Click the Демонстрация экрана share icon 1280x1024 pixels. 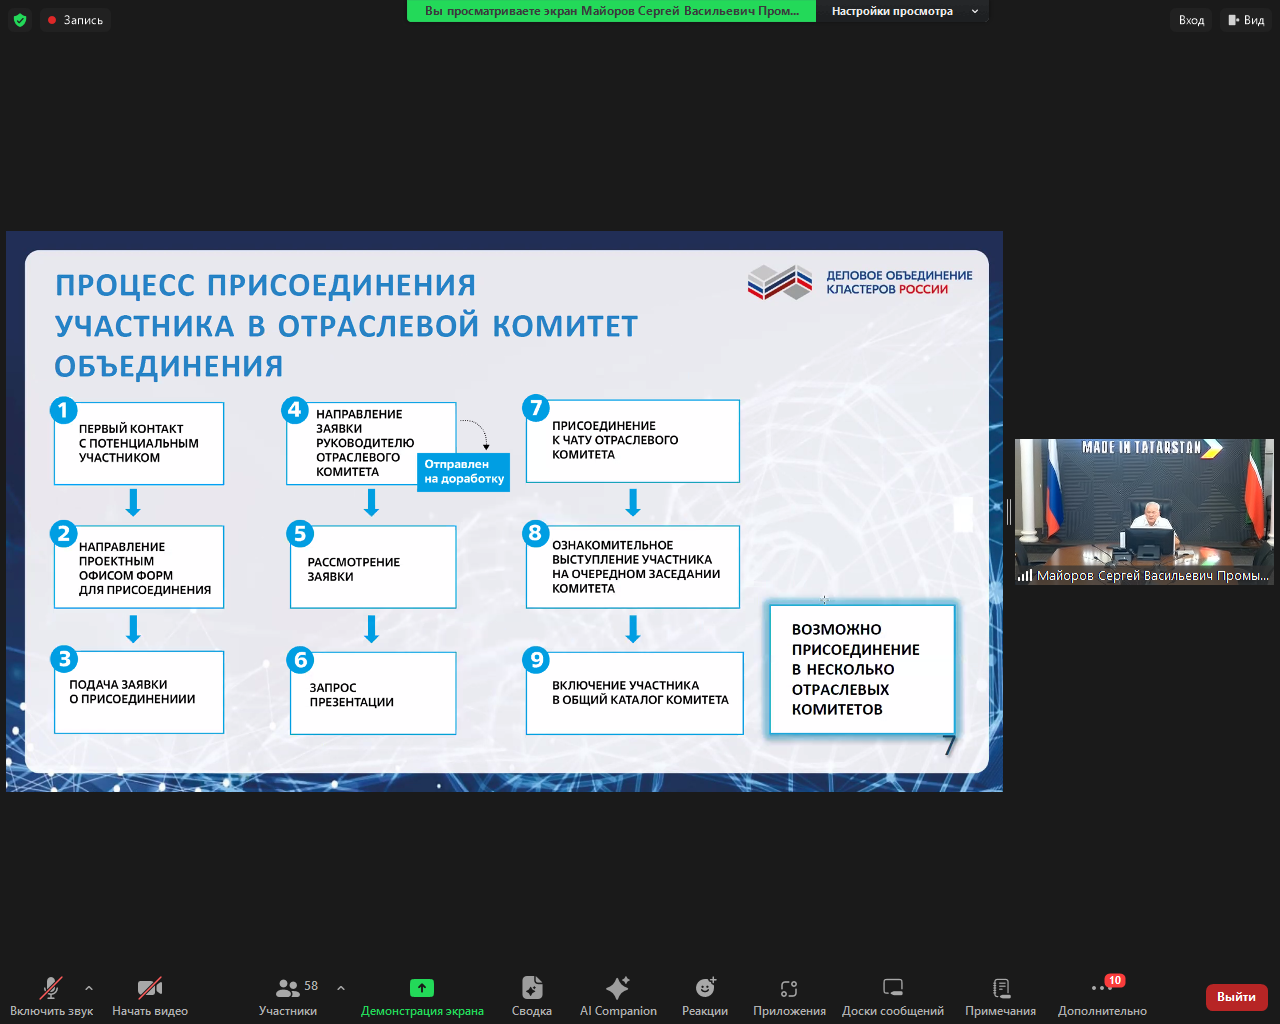coord(421,988)
